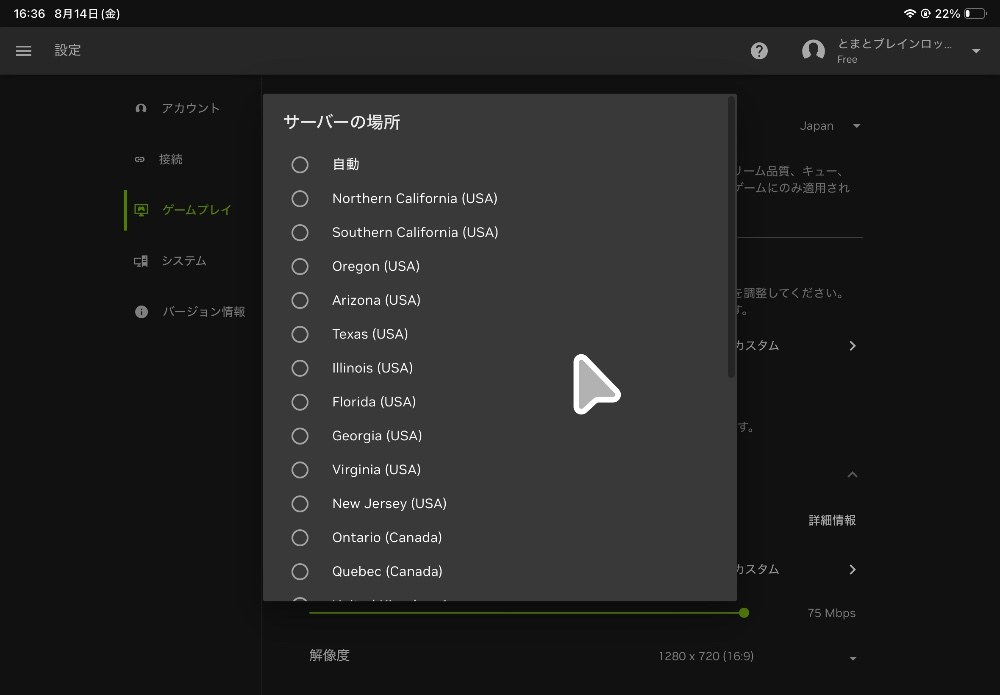Collapse the section with up chevron
Image resolution: width=1000 pixels, height=695 pixels.
pos(852,474)
